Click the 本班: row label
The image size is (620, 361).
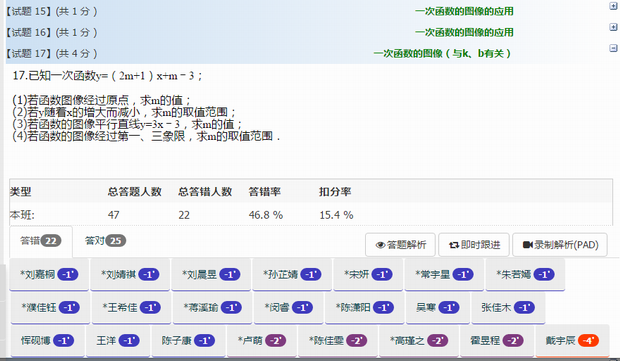point(22,215)
